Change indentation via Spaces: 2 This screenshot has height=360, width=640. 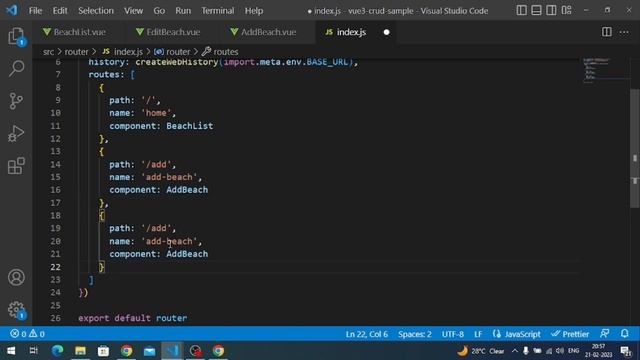(415, 334)
